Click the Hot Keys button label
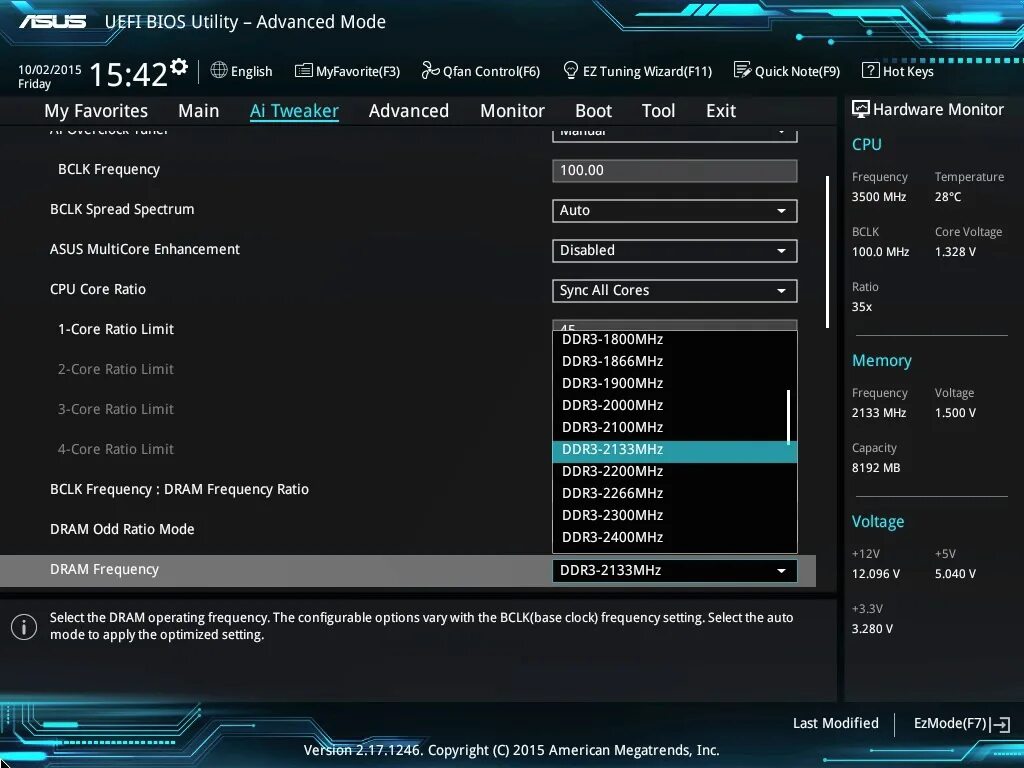1024x768 pixels. [x=908, y=71]
